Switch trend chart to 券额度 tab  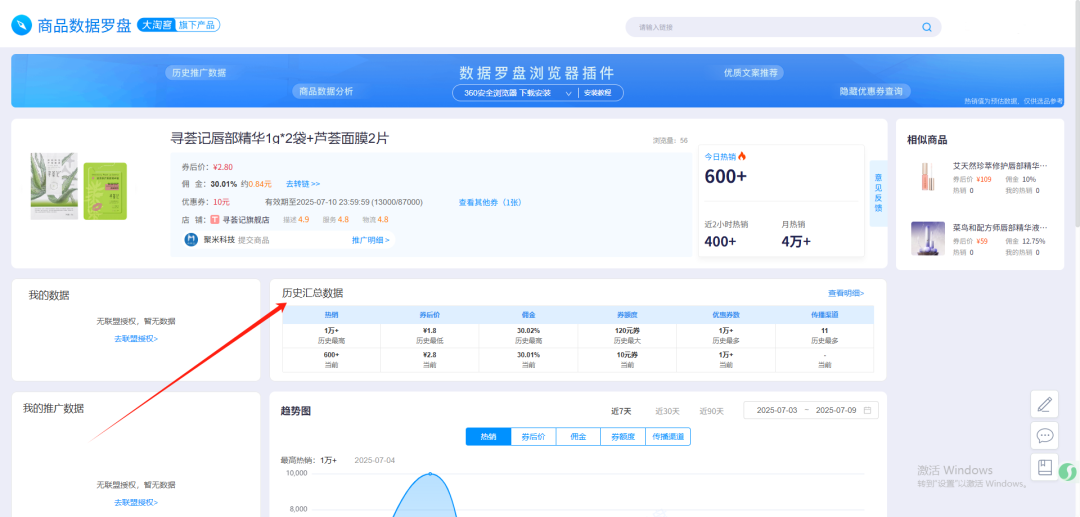(623, 436)
